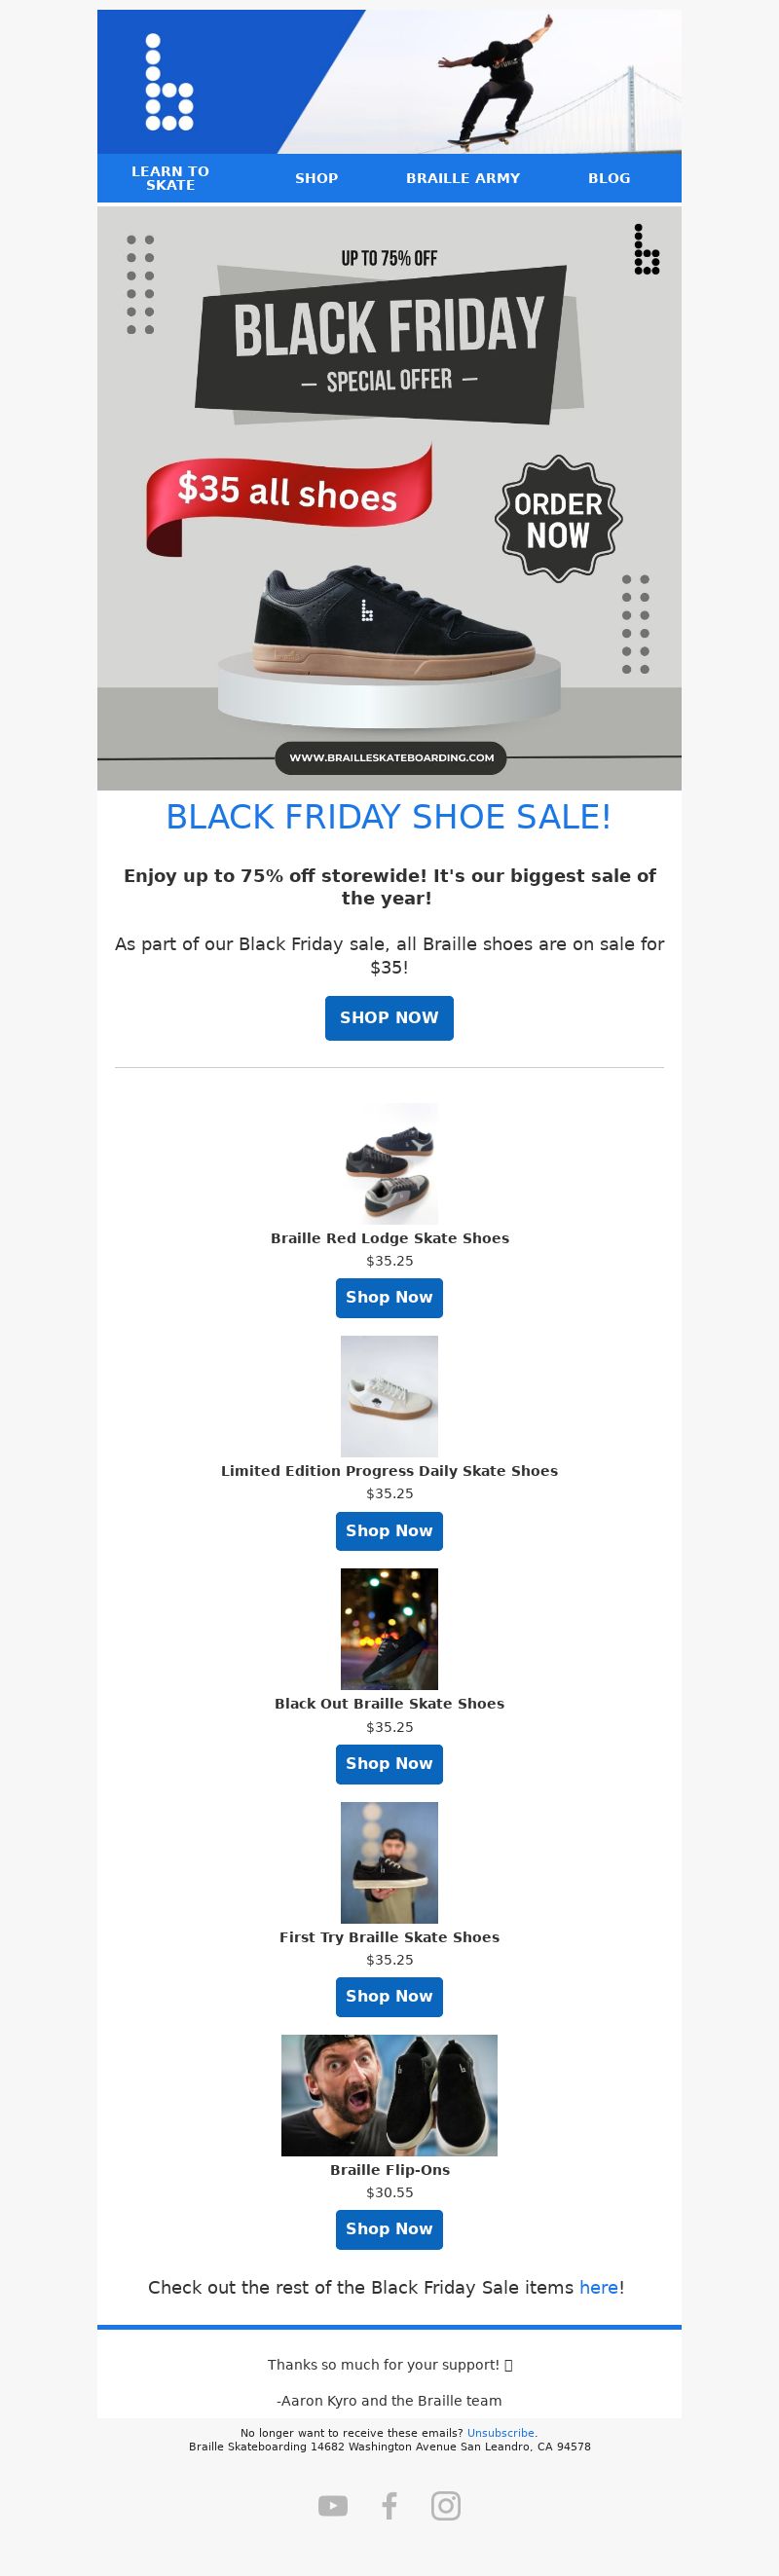Click the main SHOP NOW button

[389, 1018]
